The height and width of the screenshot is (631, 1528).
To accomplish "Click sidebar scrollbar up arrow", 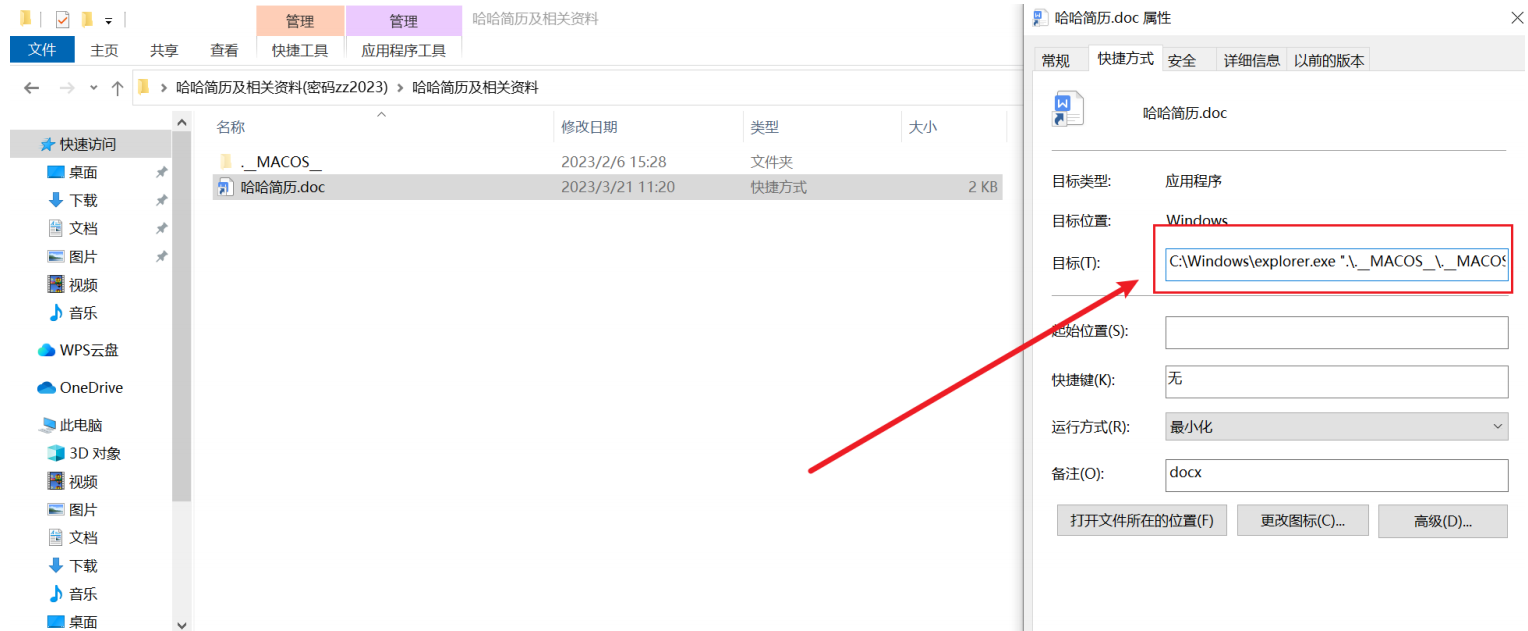I will (181, 122).
